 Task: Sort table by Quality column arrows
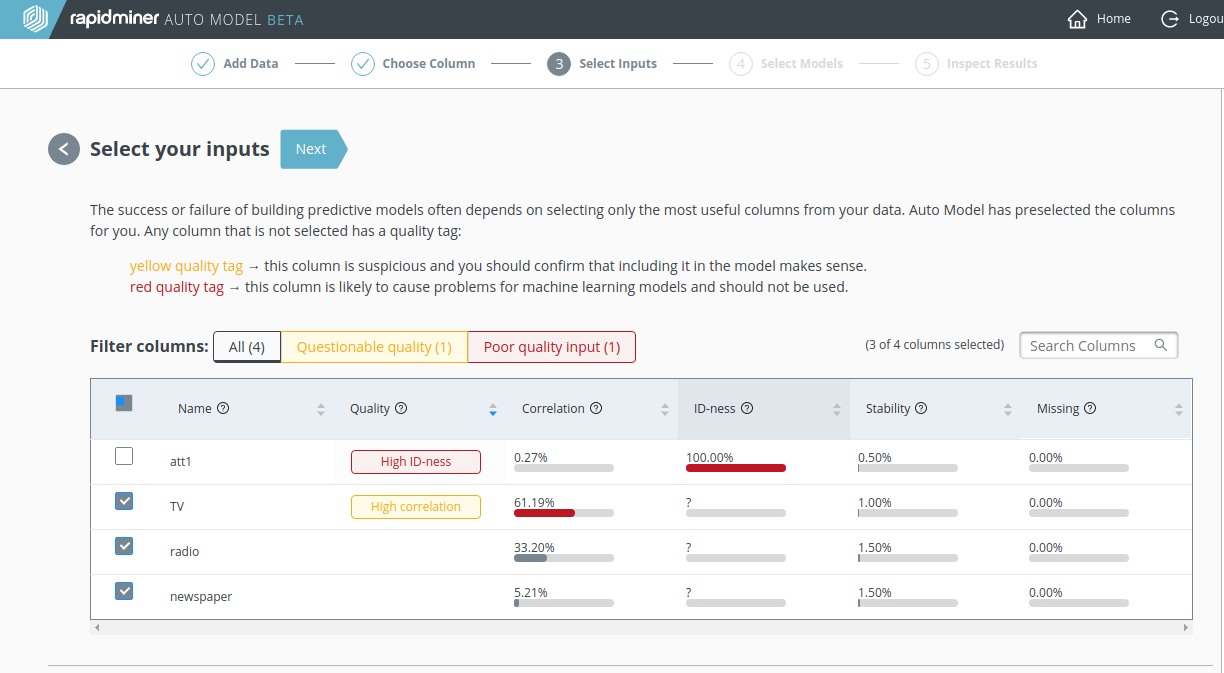[x=492, y=409]
